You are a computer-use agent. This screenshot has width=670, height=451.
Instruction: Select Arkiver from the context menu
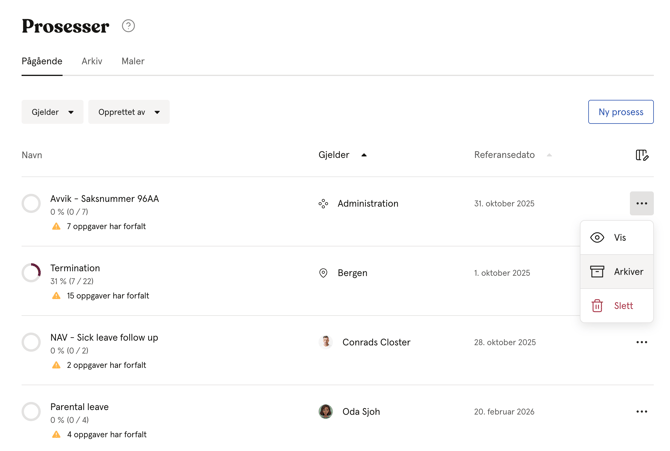coord(617,271)
